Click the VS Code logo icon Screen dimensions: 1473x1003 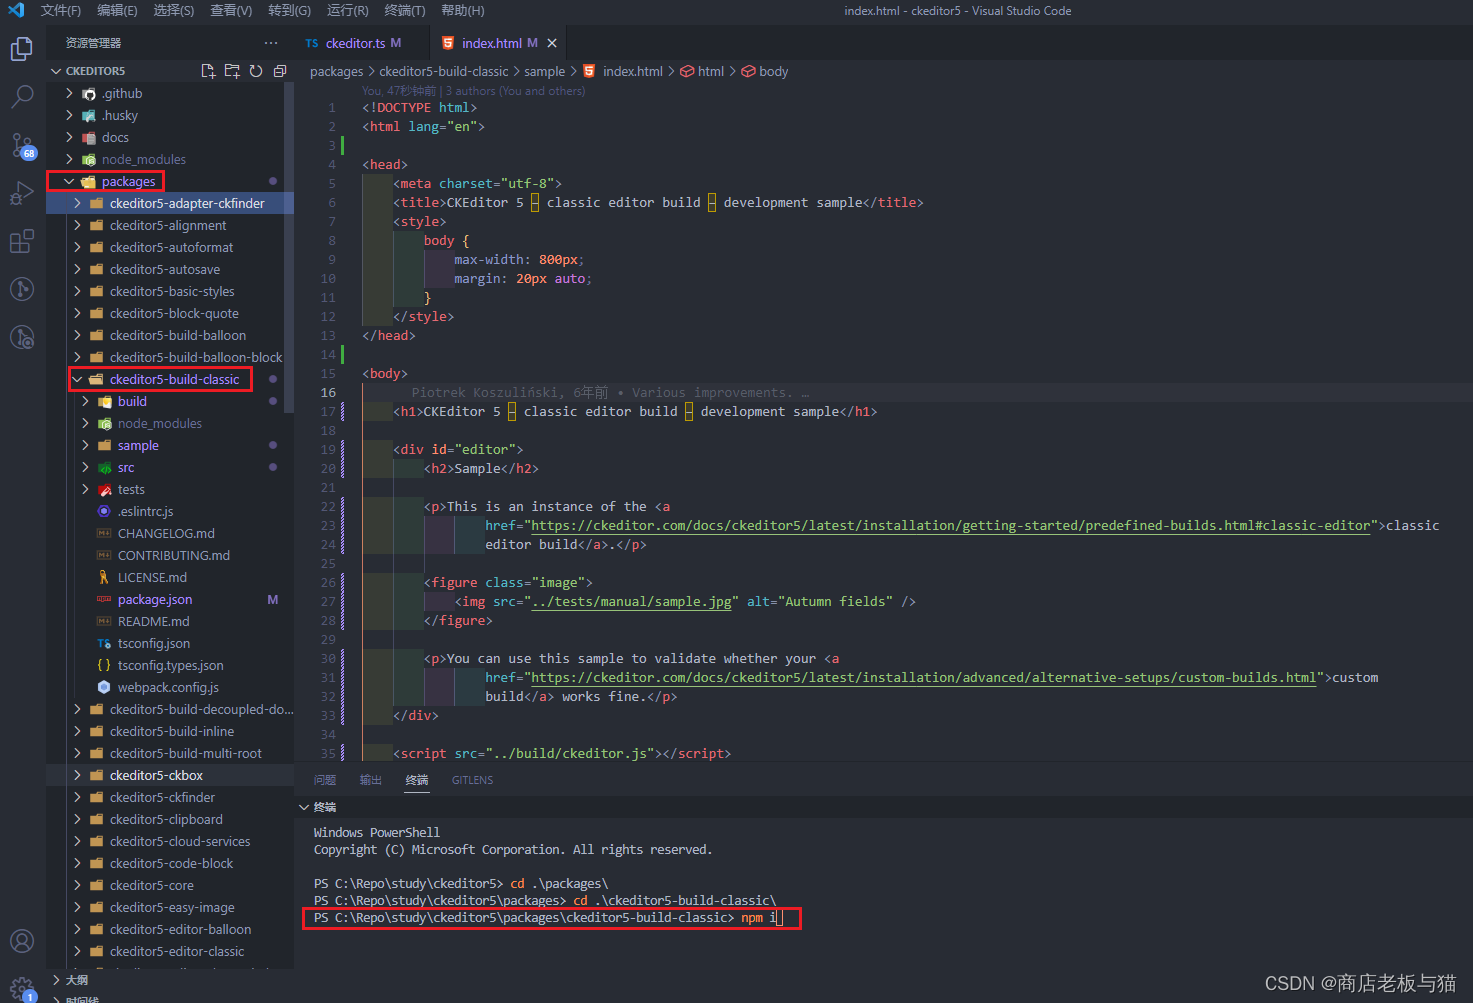(x=16, y=10)
